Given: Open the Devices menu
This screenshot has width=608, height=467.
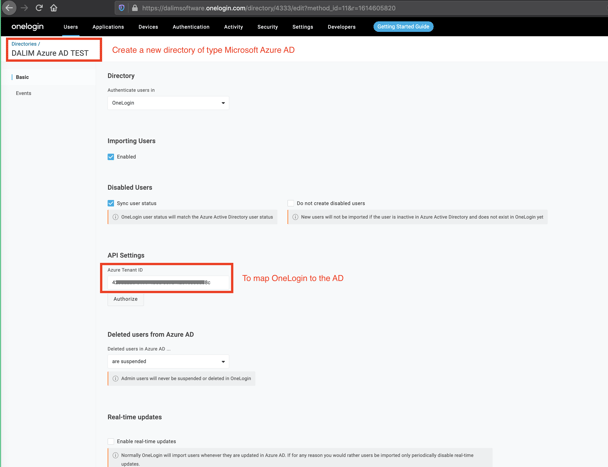Looking at the screenshot, I should [148, 27].
